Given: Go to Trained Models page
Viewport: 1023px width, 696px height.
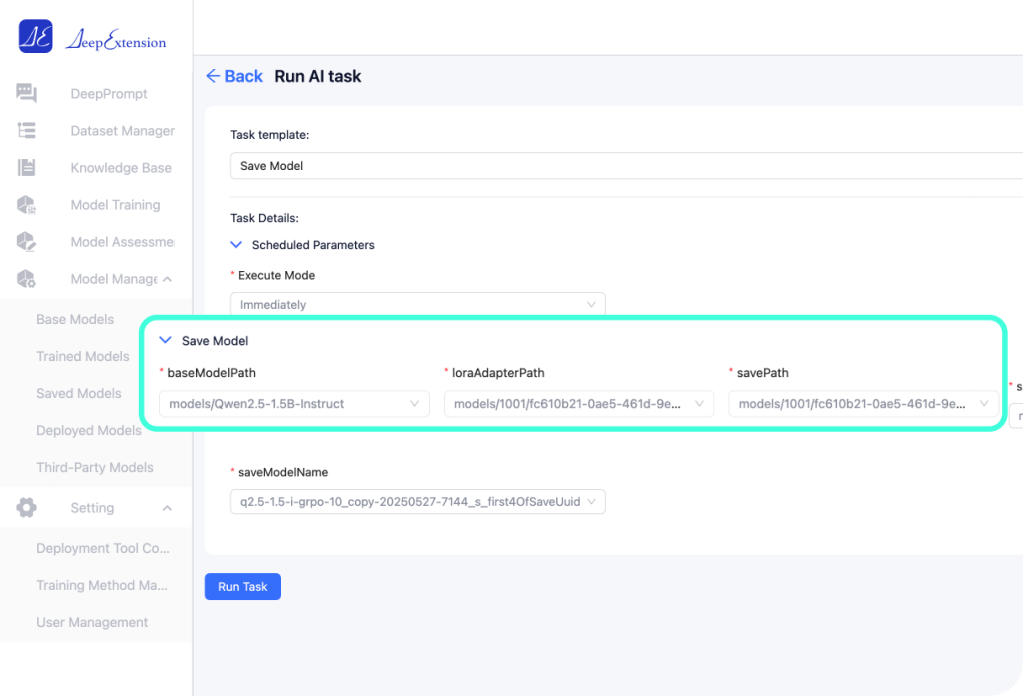Looking at the screenshot, I should pyautogui.click(x=82, y=356).
